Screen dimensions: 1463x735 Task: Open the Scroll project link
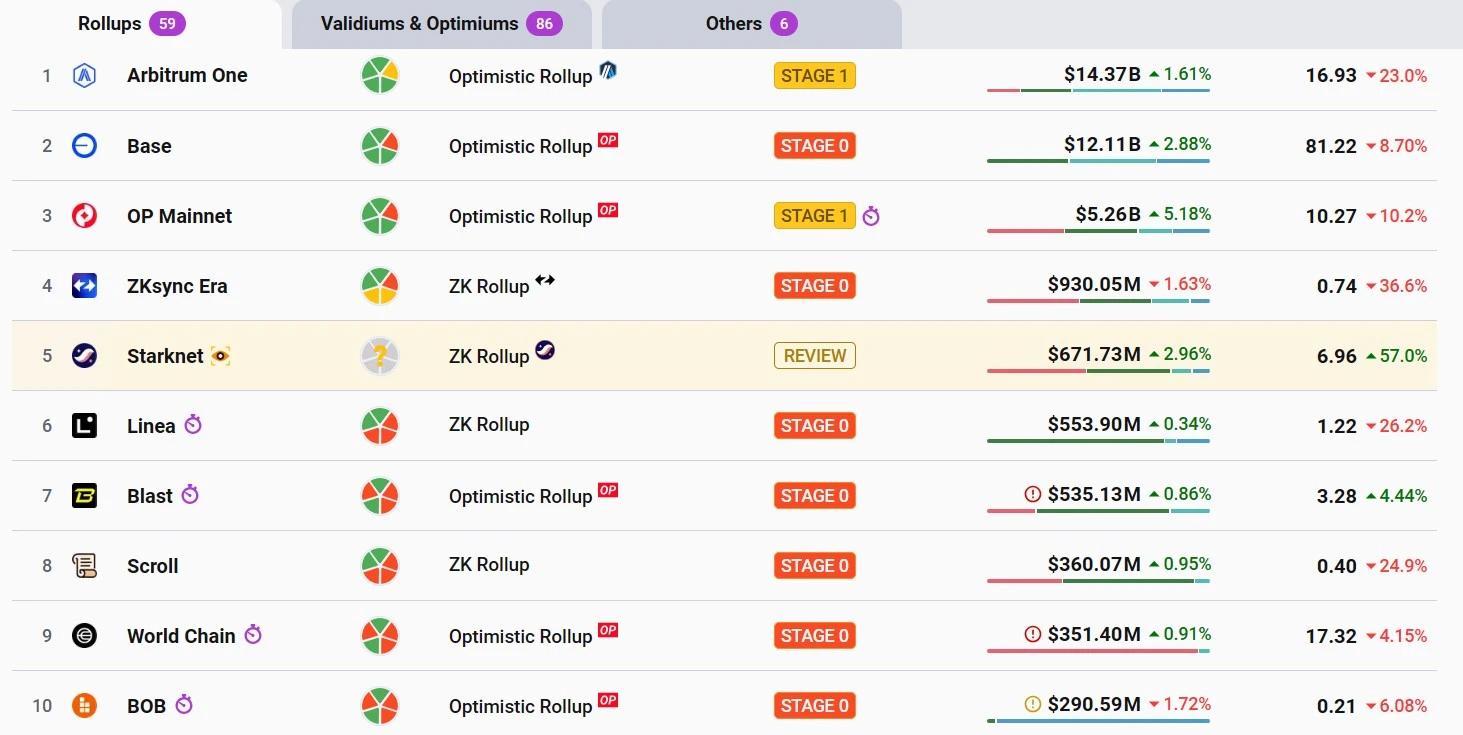[x=152, y=566]
